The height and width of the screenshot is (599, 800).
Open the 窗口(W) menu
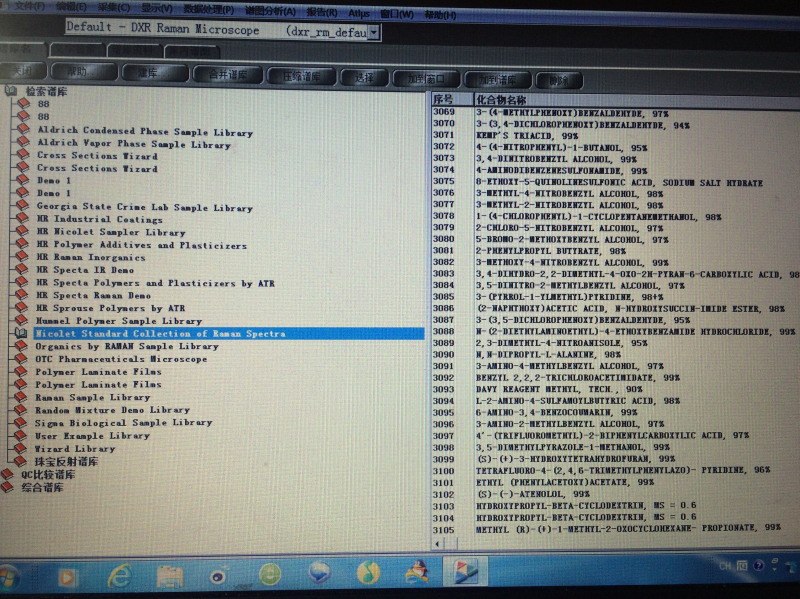[x=397, y=14]
